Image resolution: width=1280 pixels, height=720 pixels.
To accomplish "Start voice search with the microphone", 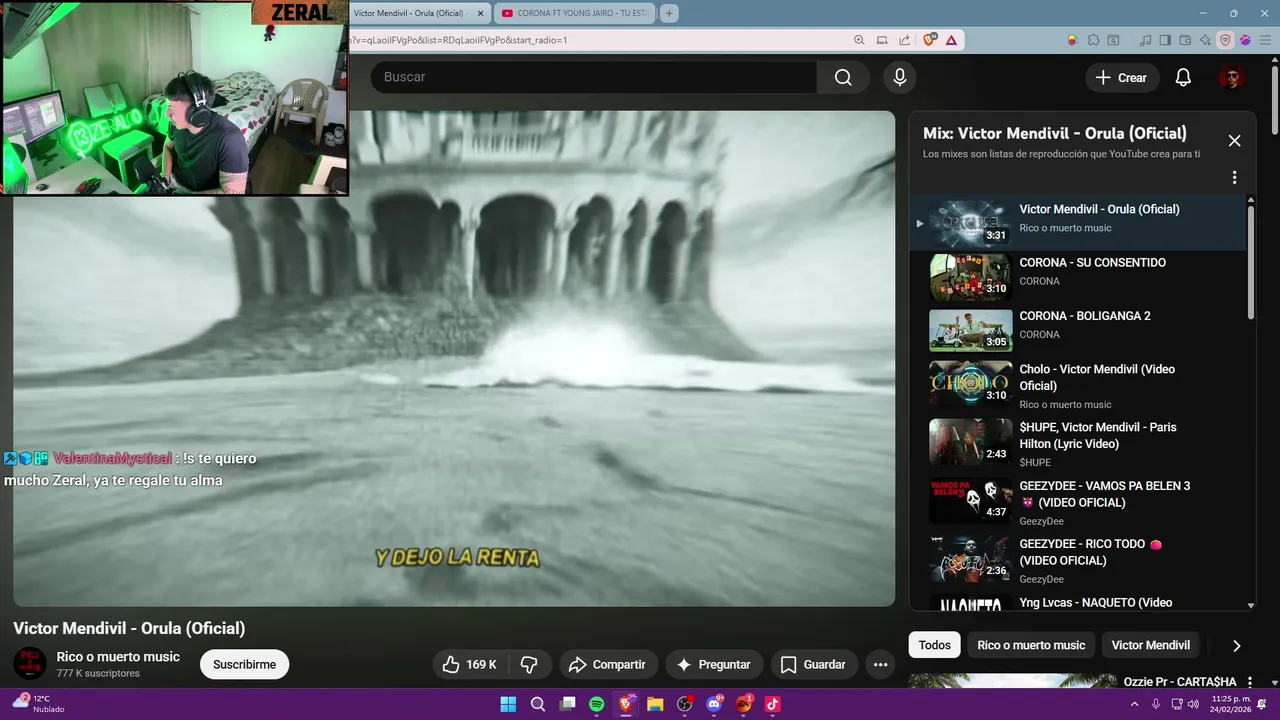I will 900,77.
